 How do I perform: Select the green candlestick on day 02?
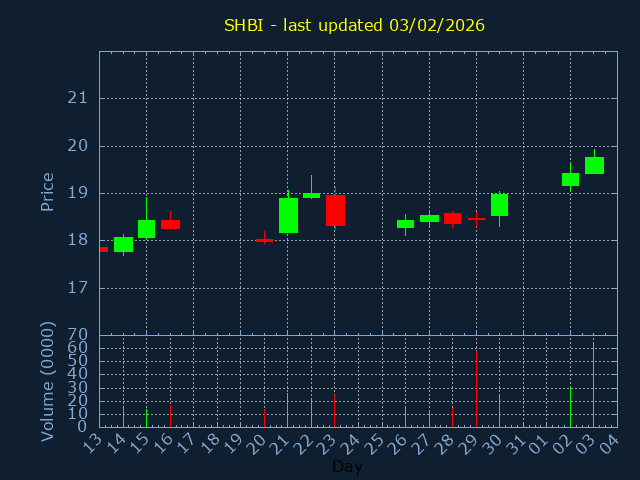coord(570,179)
